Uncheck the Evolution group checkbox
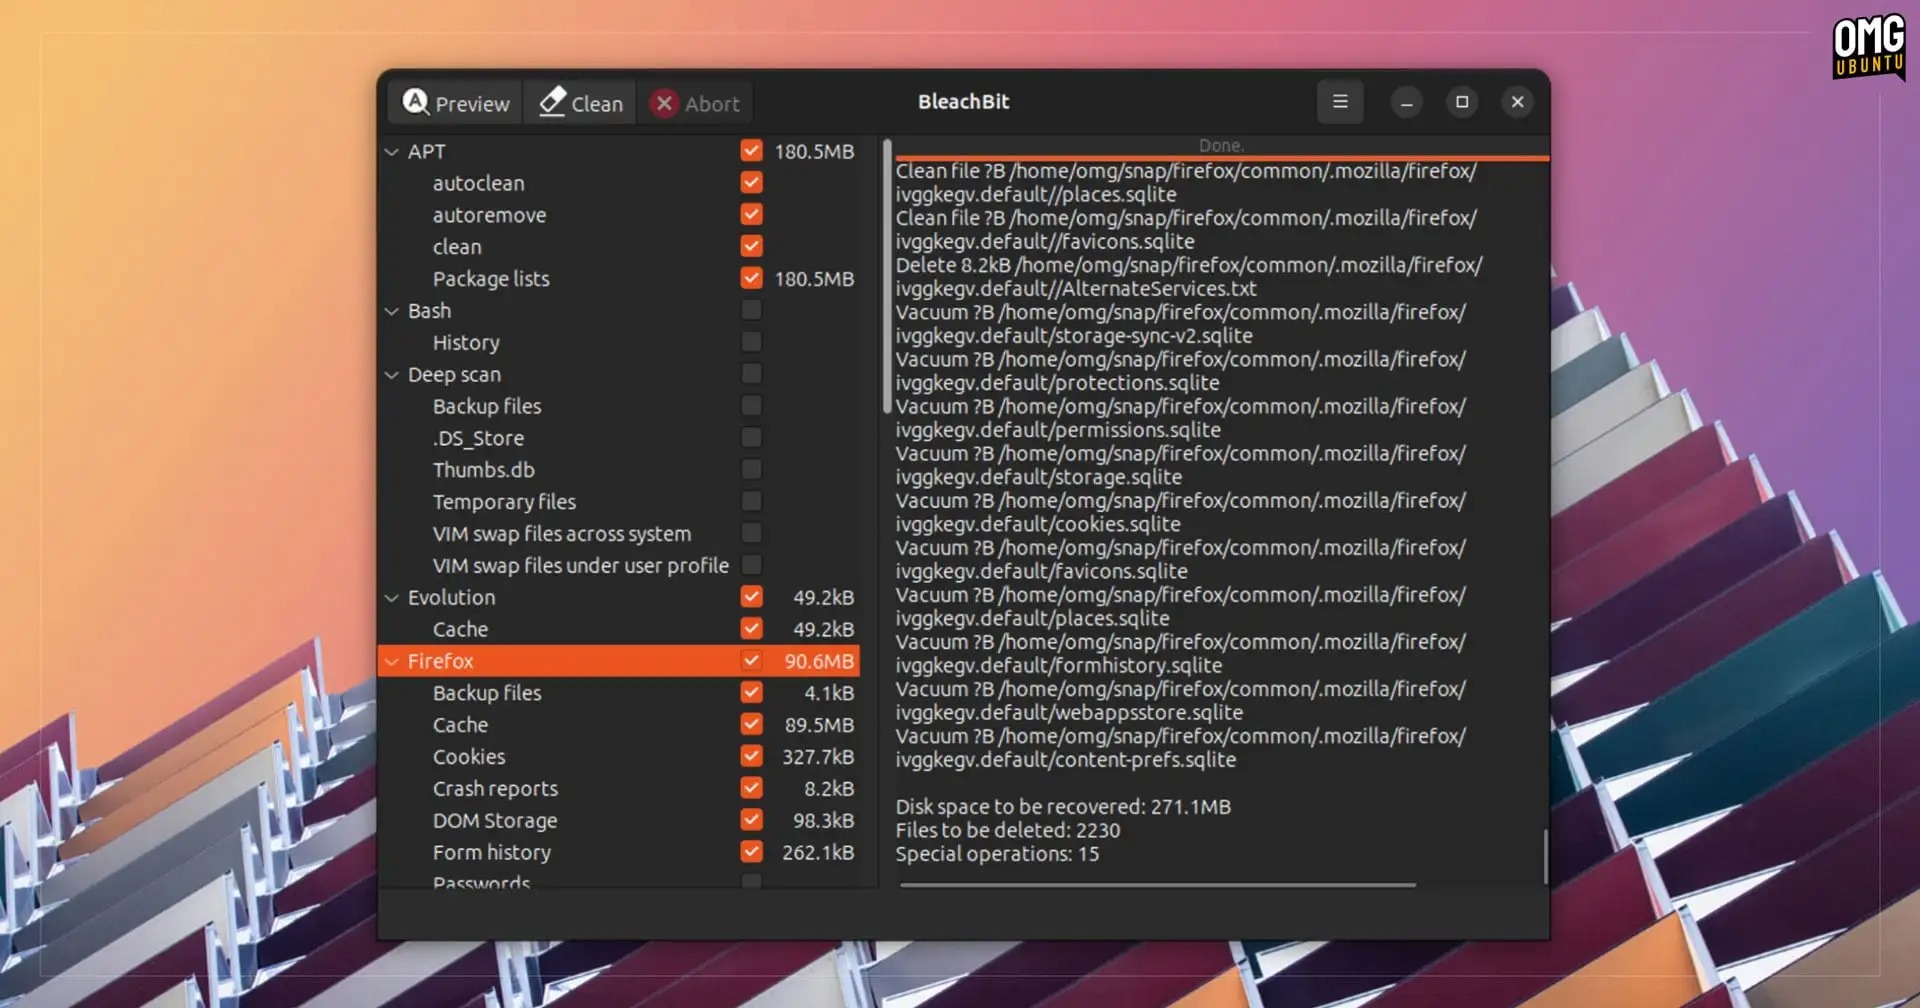This screenshot has width=1920, height=1008. pos(751,597)
